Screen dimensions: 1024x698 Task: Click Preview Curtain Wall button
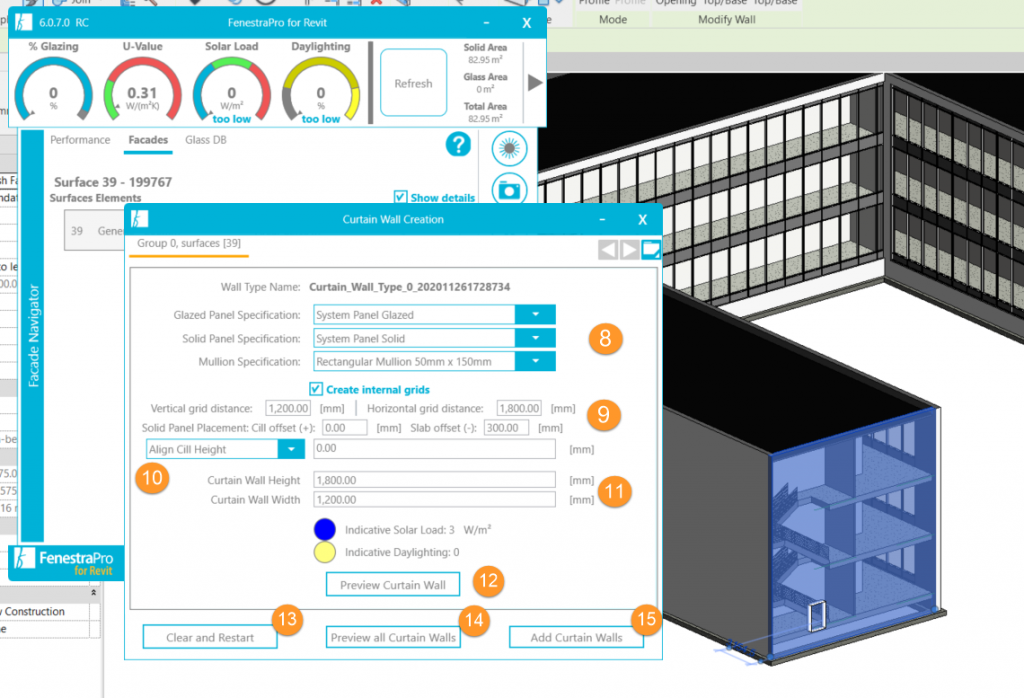(393, 585)
